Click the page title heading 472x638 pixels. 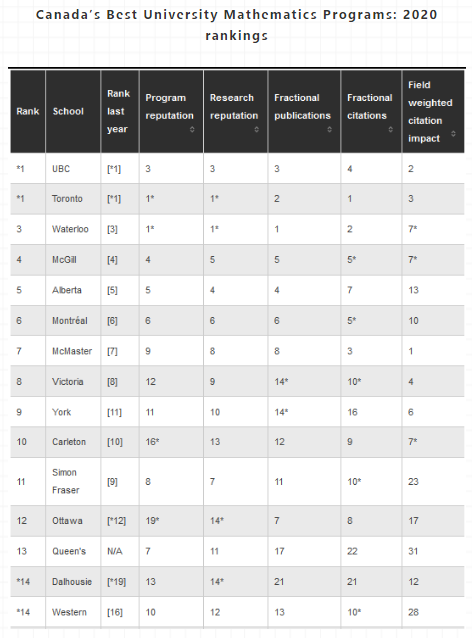pyautogui.click(x=236, y=25)
